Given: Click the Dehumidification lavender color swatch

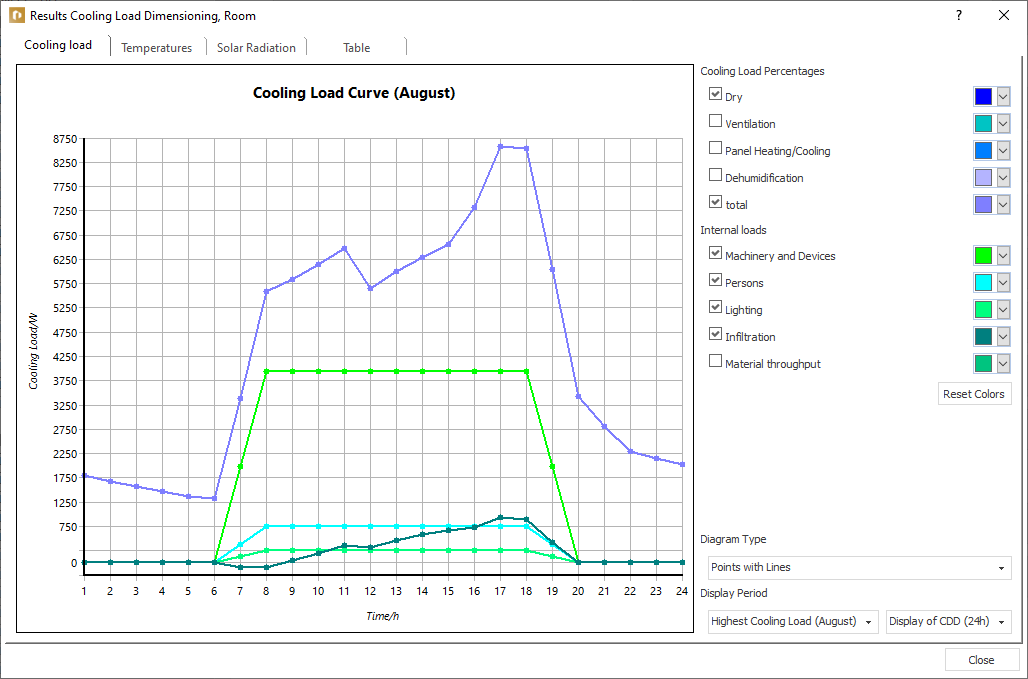Looking at the screenshot, I should (983, 178).
